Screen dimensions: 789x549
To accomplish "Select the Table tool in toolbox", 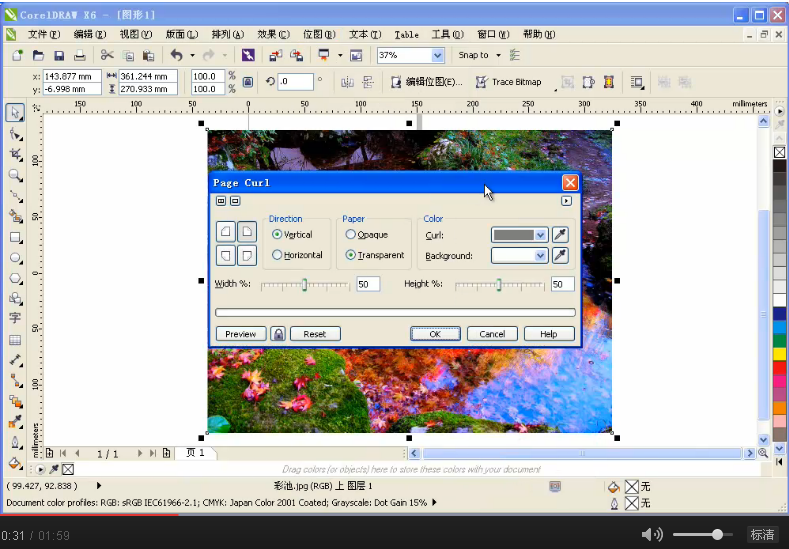I will click(x=15, y=340).
